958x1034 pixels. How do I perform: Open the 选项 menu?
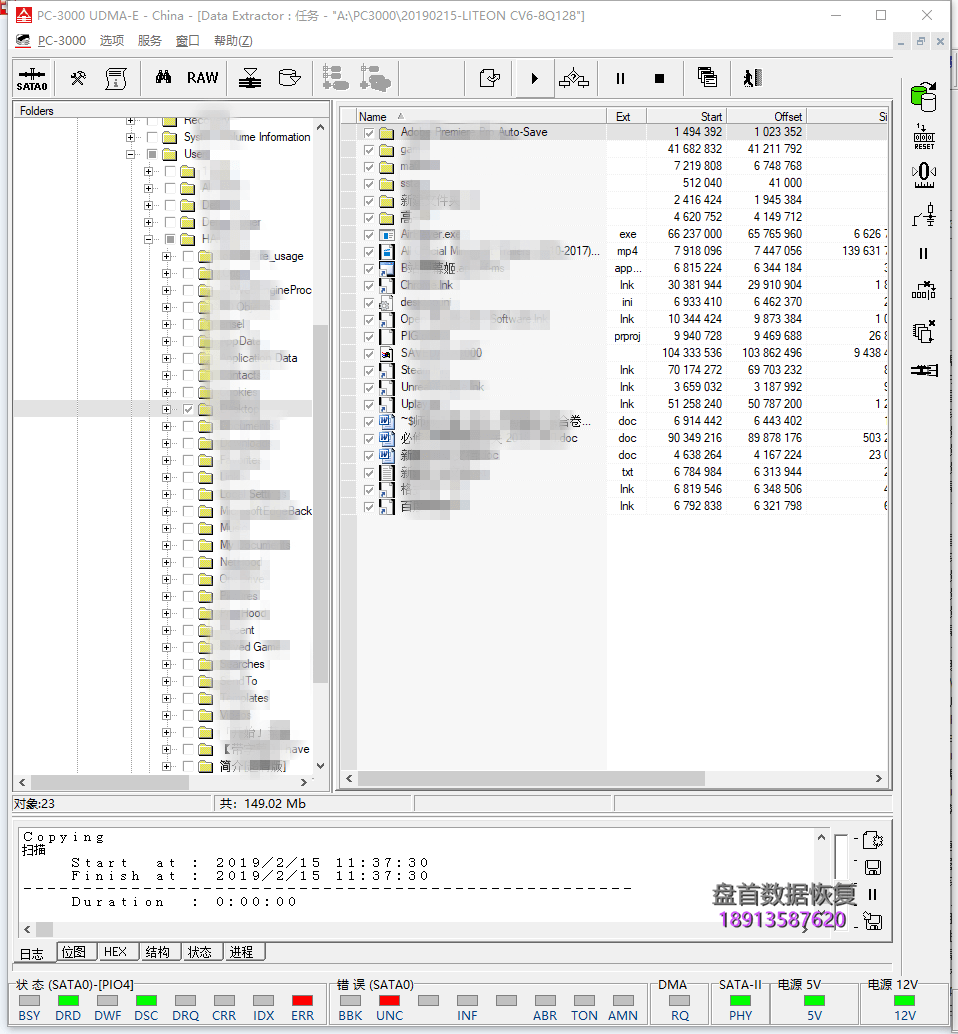(111, 41)
